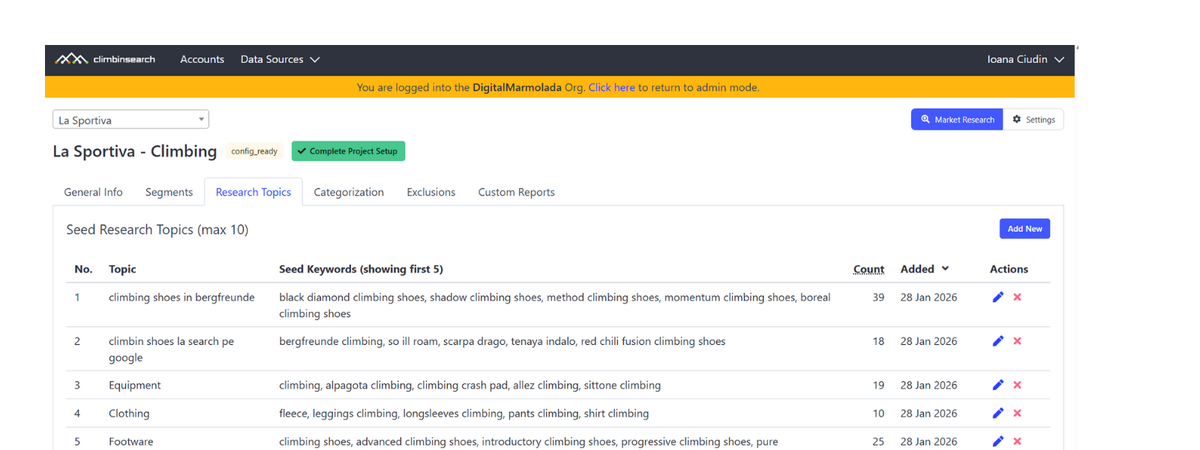Go to Accounts in the navbar

click(x=202, y=59)
